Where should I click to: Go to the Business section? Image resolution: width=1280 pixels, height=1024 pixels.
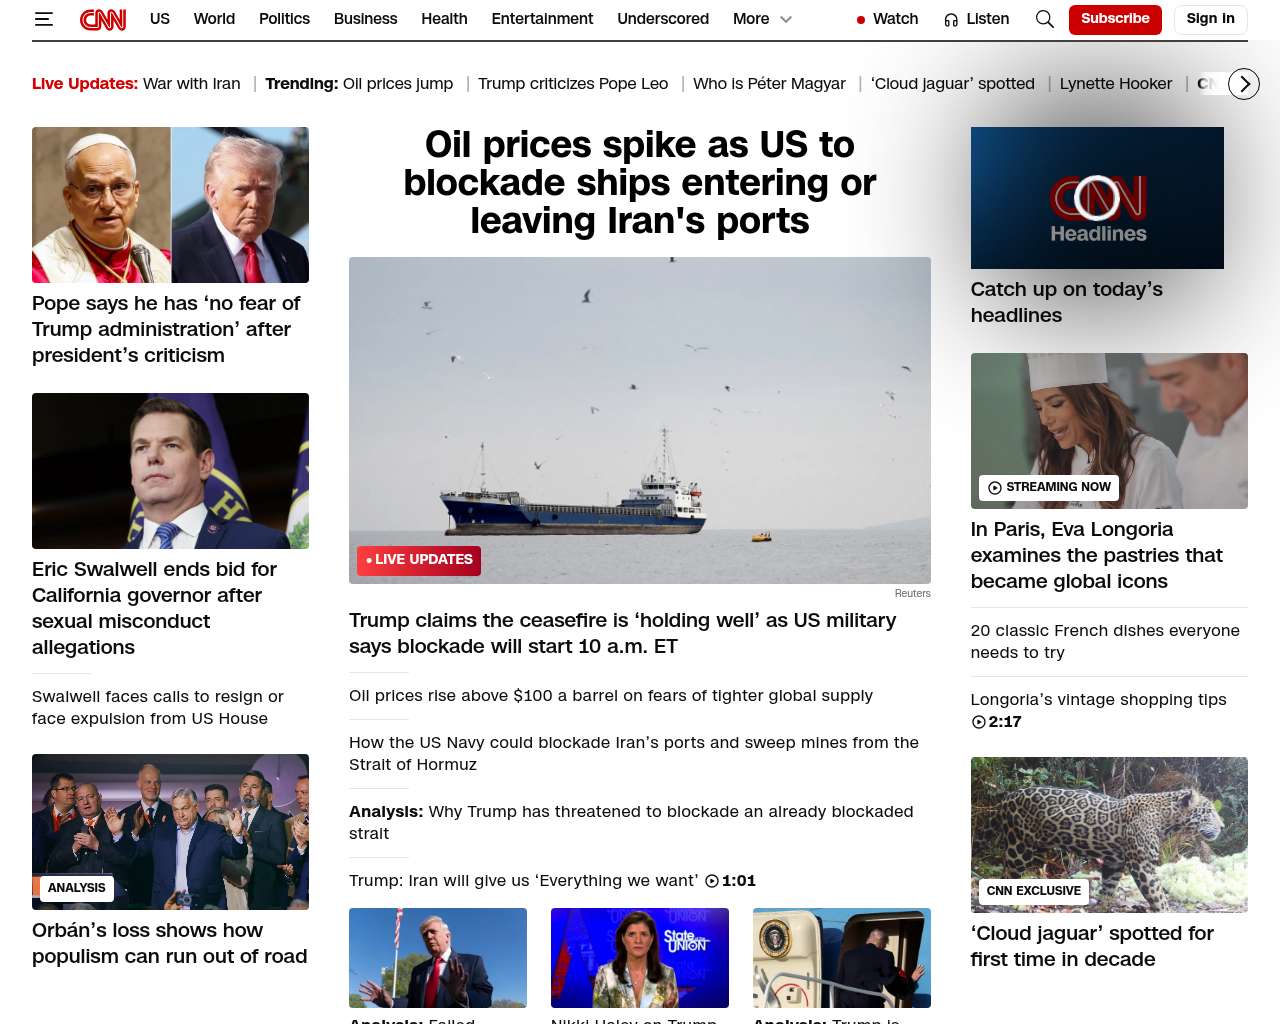click(x=365, y=19)
